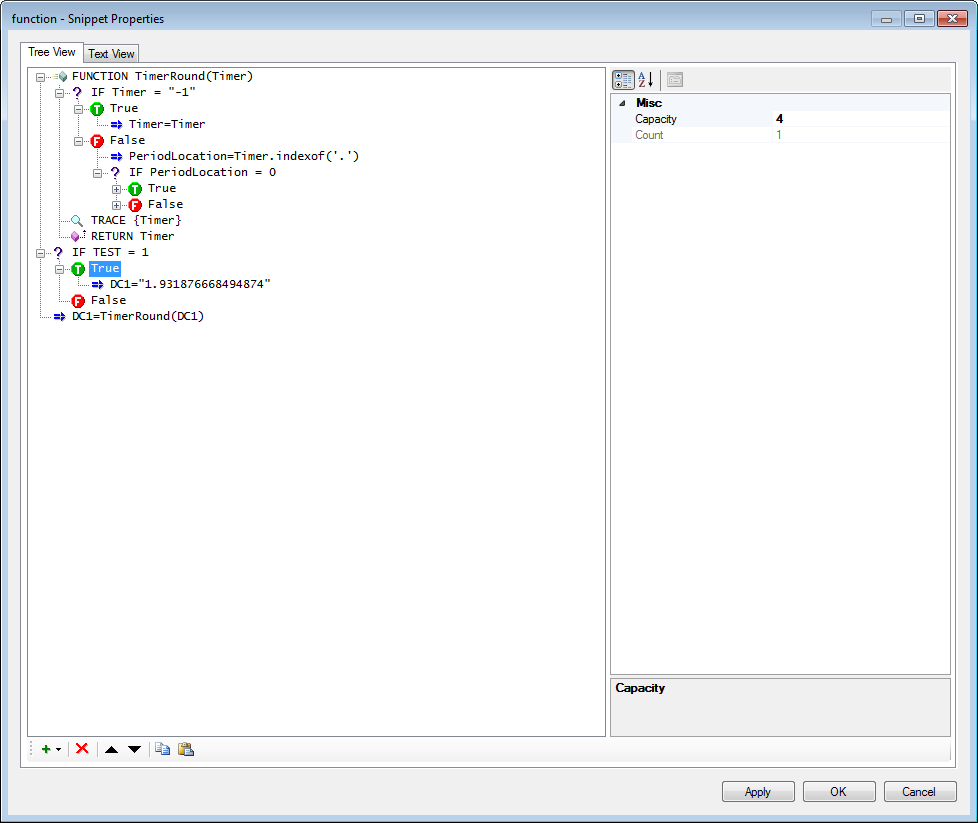Click the red X delete icon
Viewport: 978px width, 823px height.
coord(82,749)
